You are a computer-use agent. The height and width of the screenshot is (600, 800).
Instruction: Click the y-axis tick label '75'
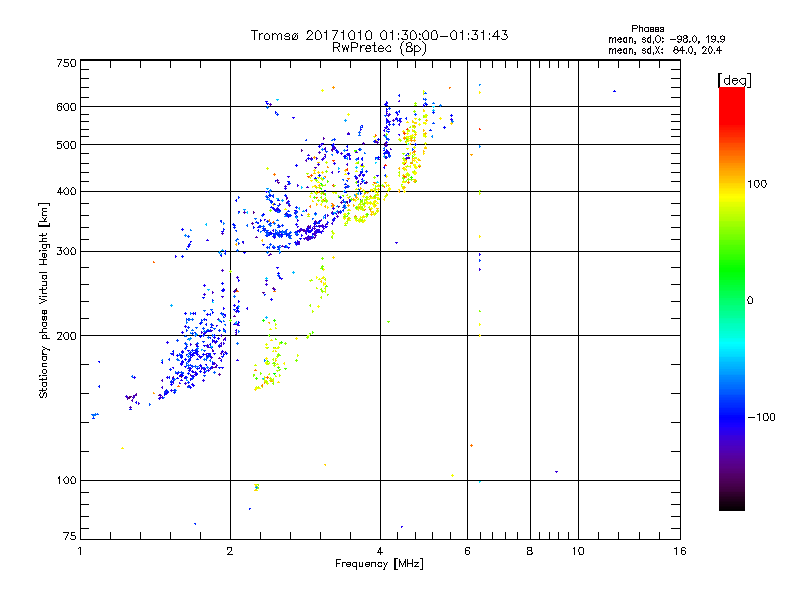70,536
